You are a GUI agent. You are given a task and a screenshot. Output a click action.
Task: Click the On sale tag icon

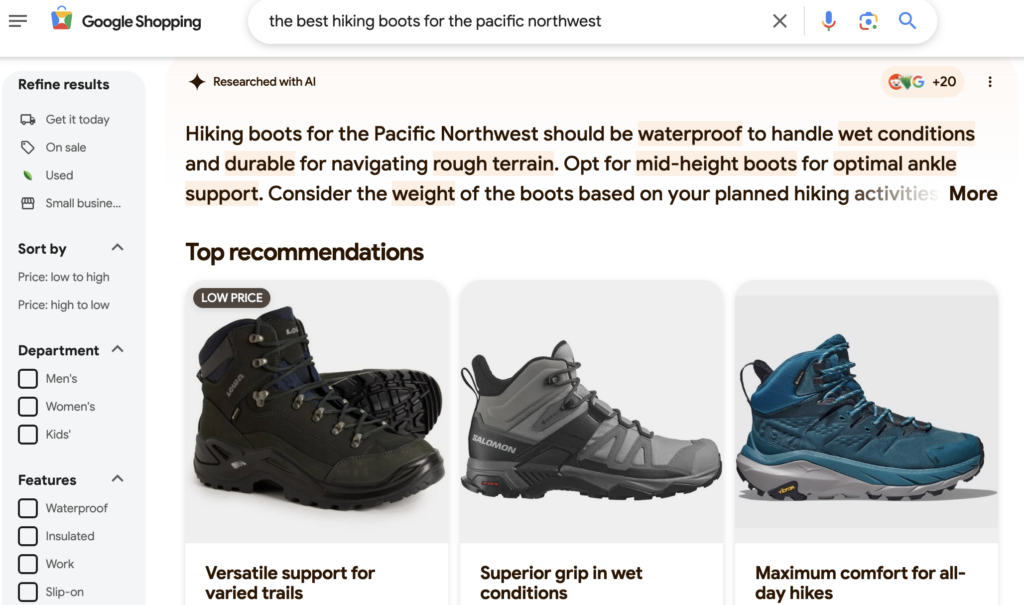(27, 147)
